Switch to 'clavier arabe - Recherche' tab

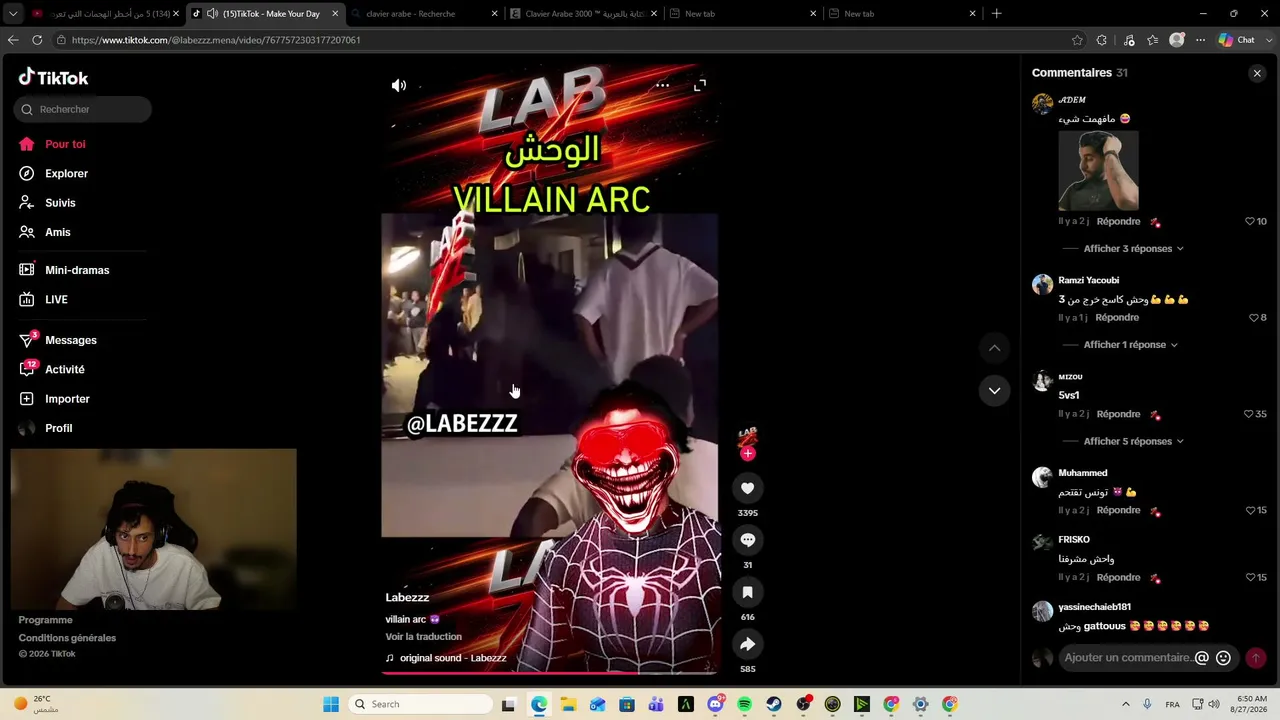point(424,14)
